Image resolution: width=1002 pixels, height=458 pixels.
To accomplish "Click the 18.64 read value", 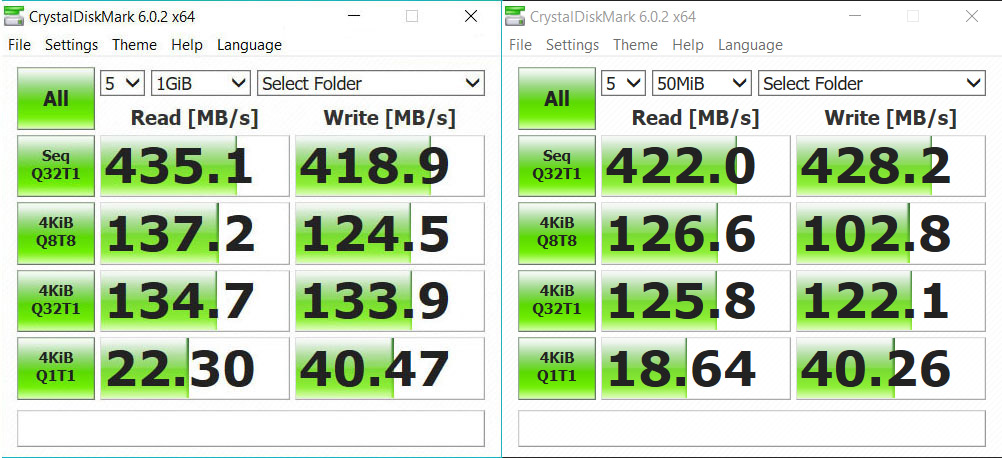I will point(696,367).
